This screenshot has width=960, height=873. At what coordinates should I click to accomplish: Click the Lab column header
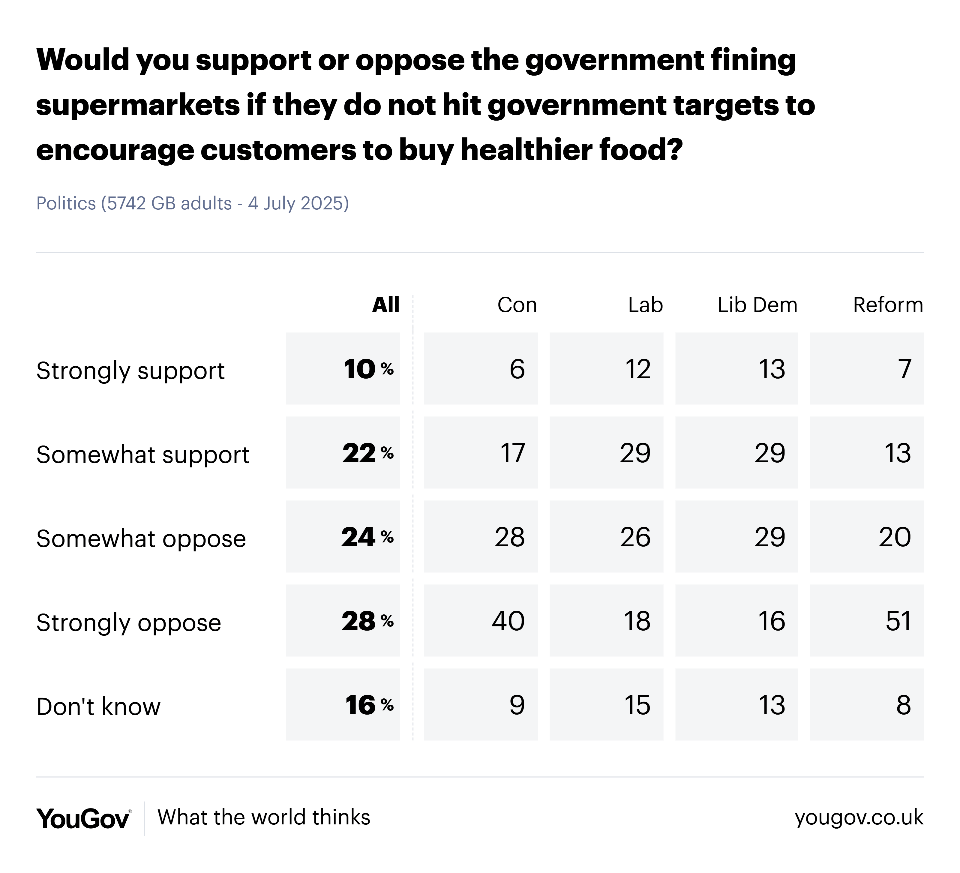click(645, 304)
